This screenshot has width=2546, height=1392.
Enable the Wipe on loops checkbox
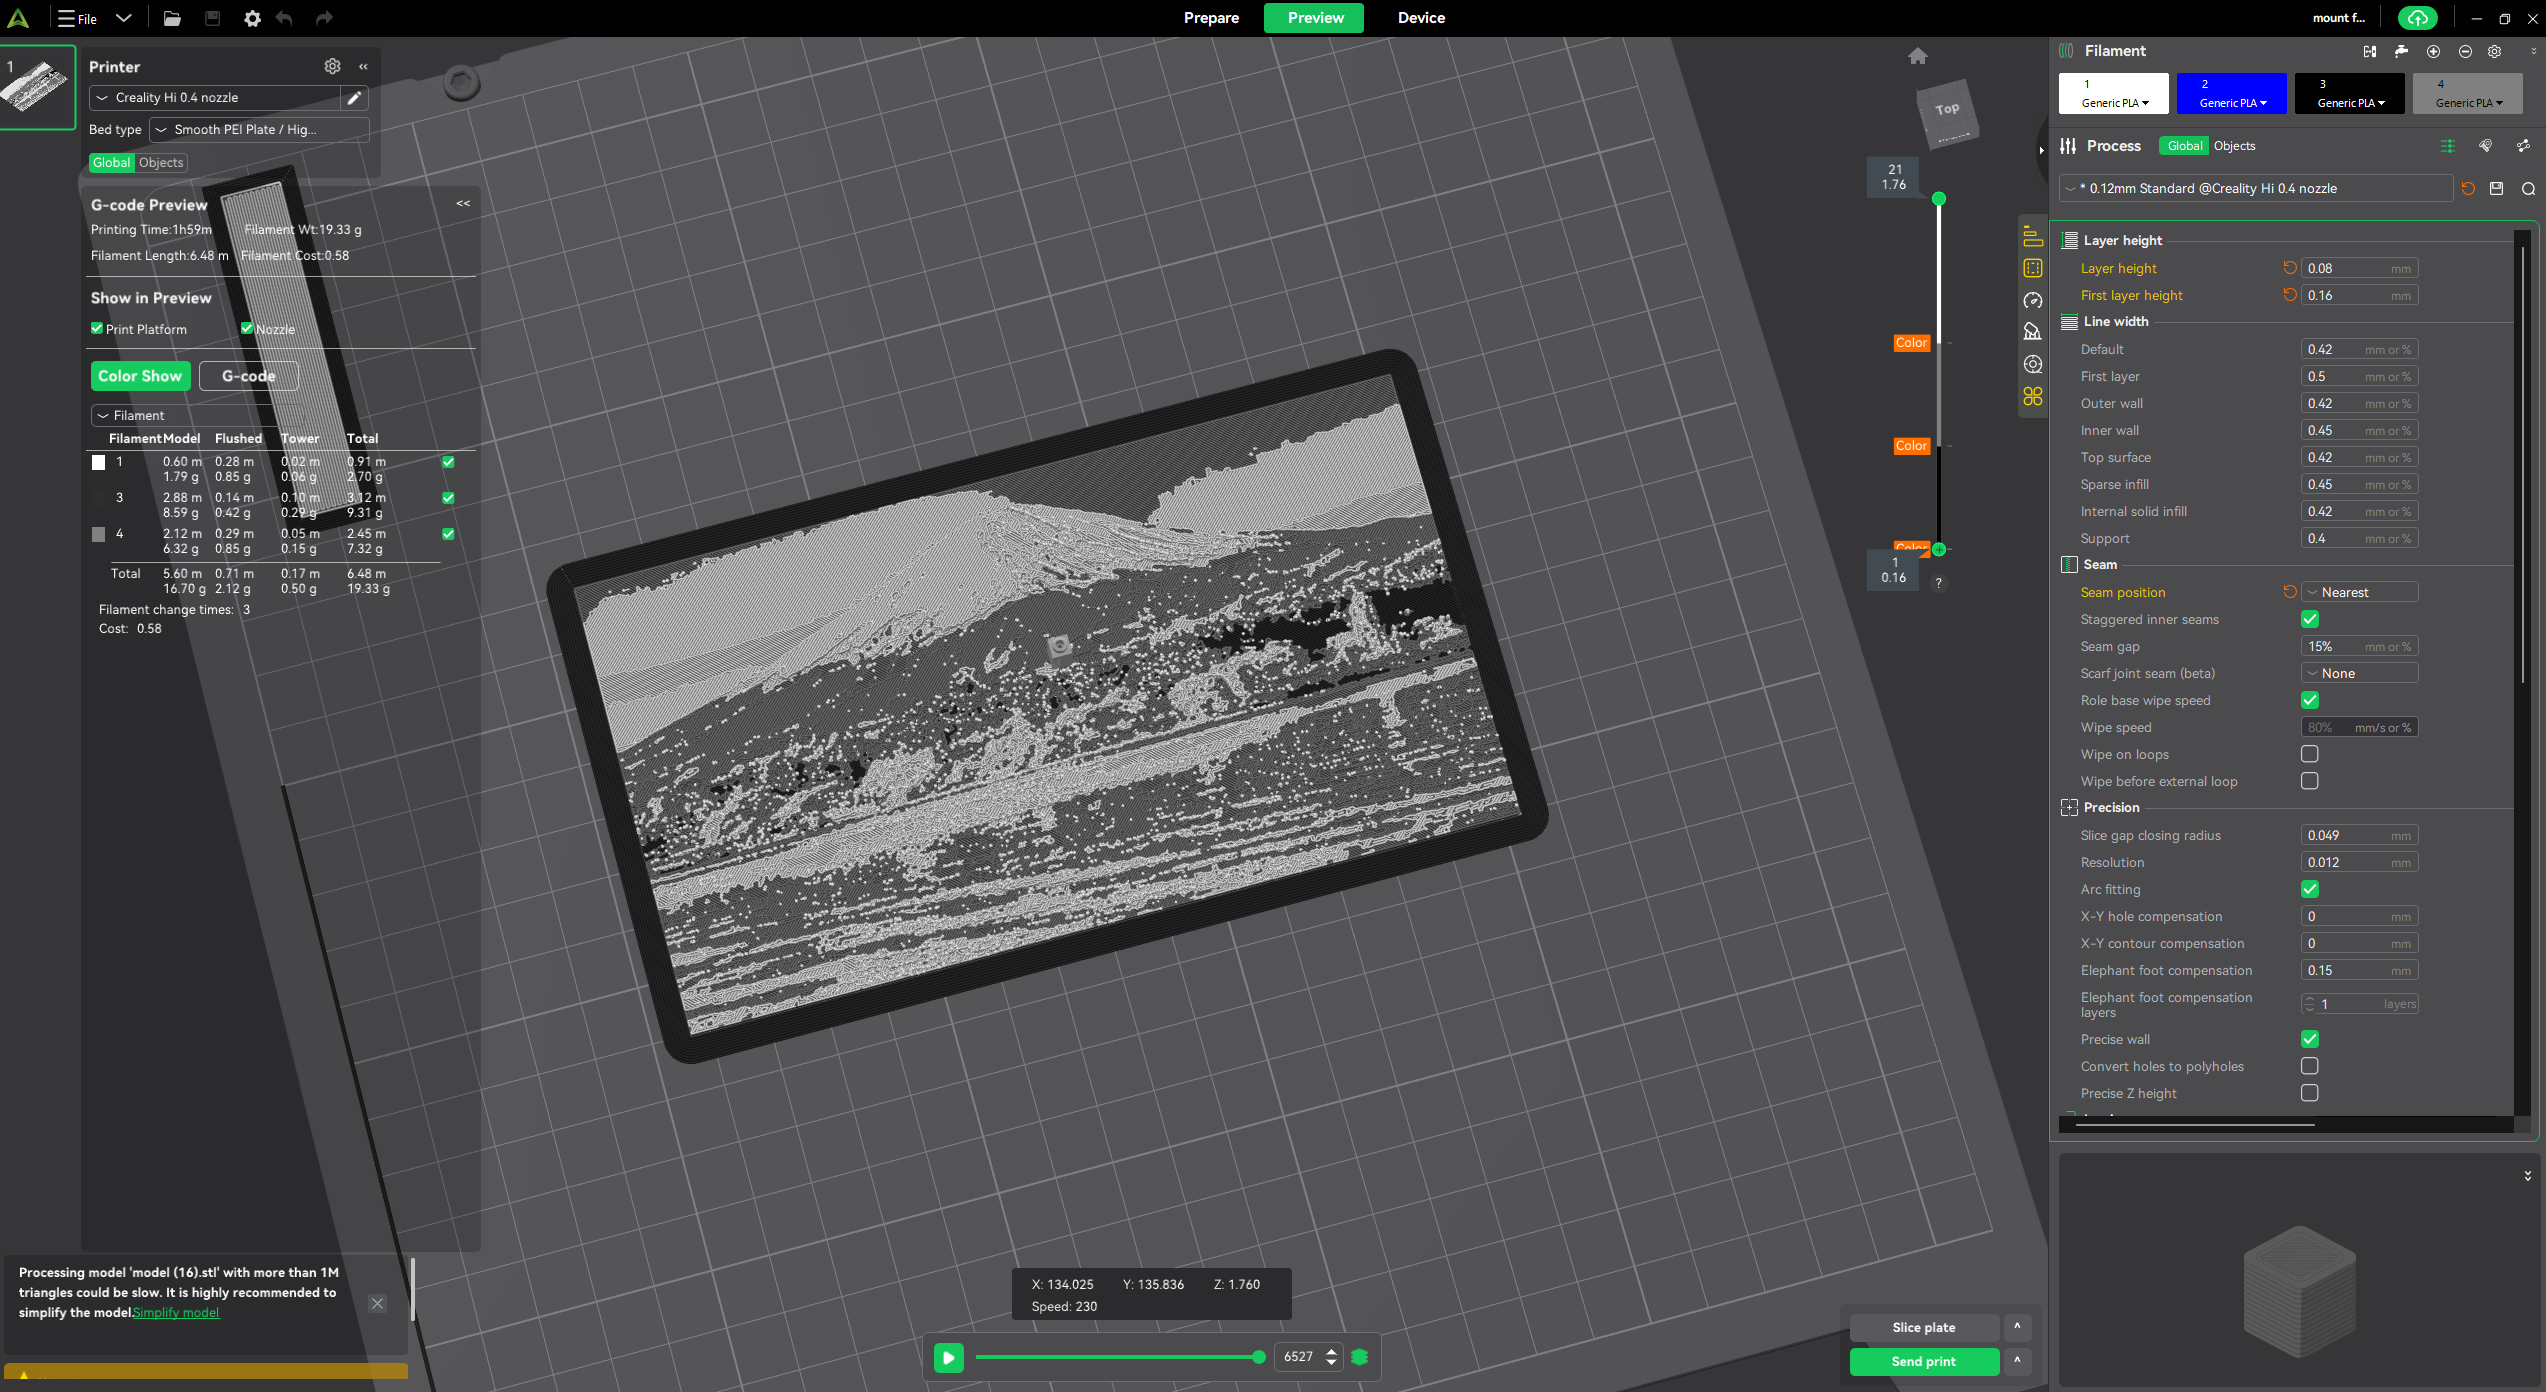[x=2309, y=754]
